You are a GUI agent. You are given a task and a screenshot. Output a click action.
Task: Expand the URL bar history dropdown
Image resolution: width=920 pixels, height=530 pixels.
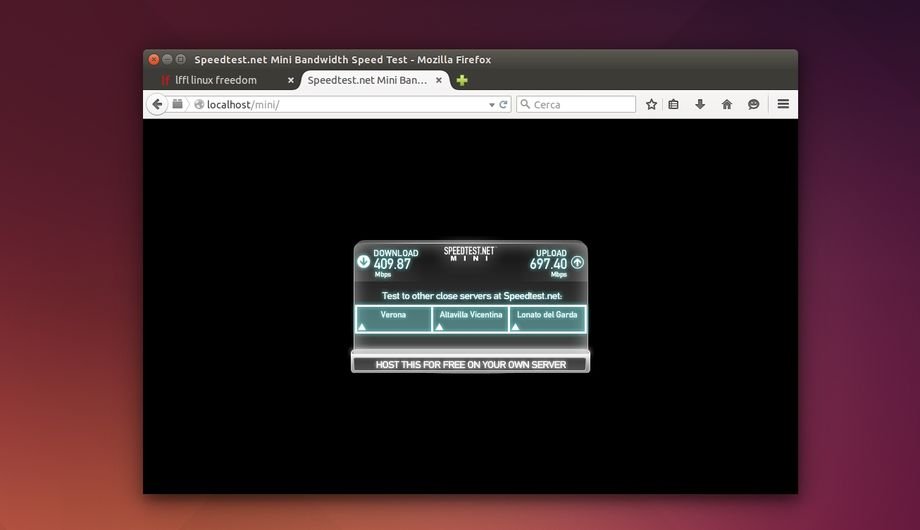coord(491,104)
